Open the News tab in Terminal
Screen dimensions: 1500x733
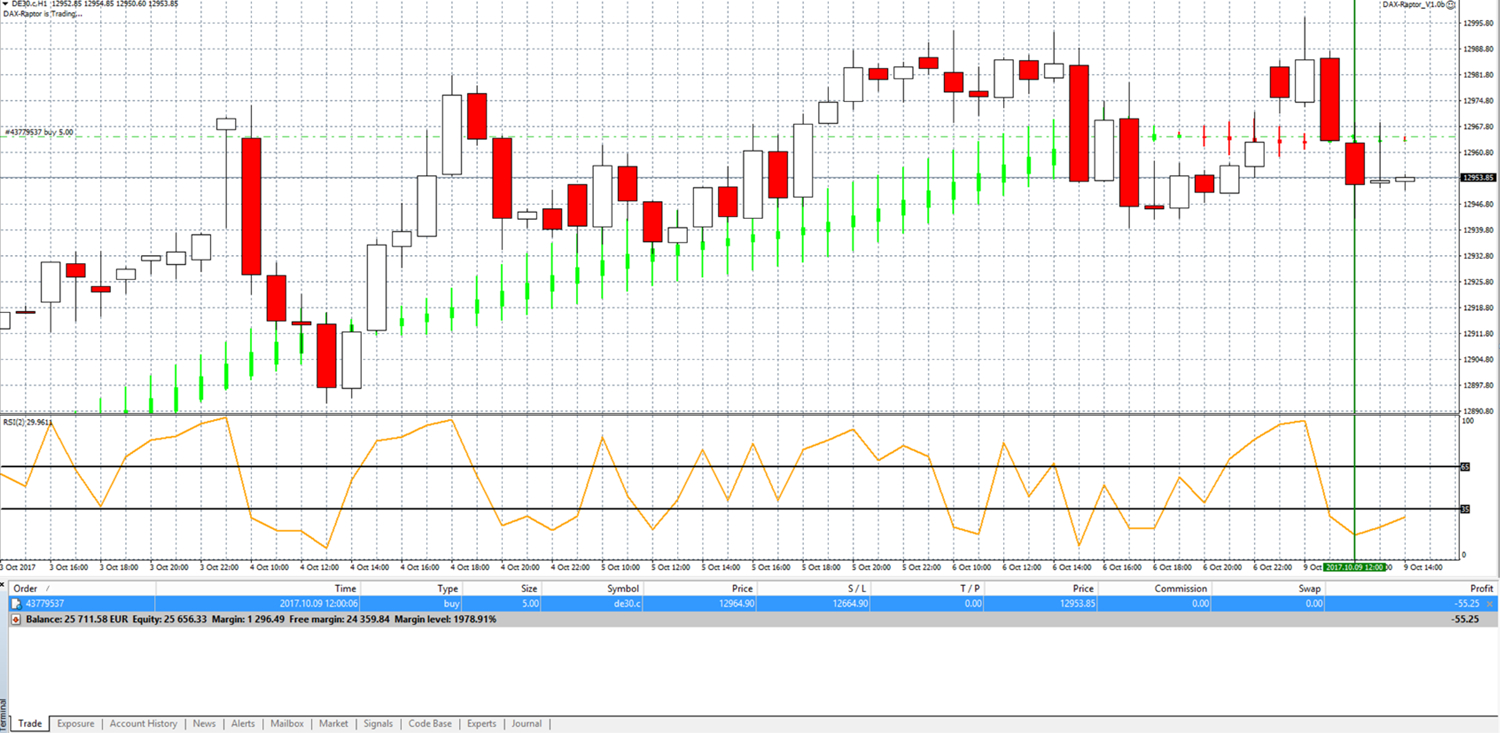pyautogui.click(x=204, y=724)
